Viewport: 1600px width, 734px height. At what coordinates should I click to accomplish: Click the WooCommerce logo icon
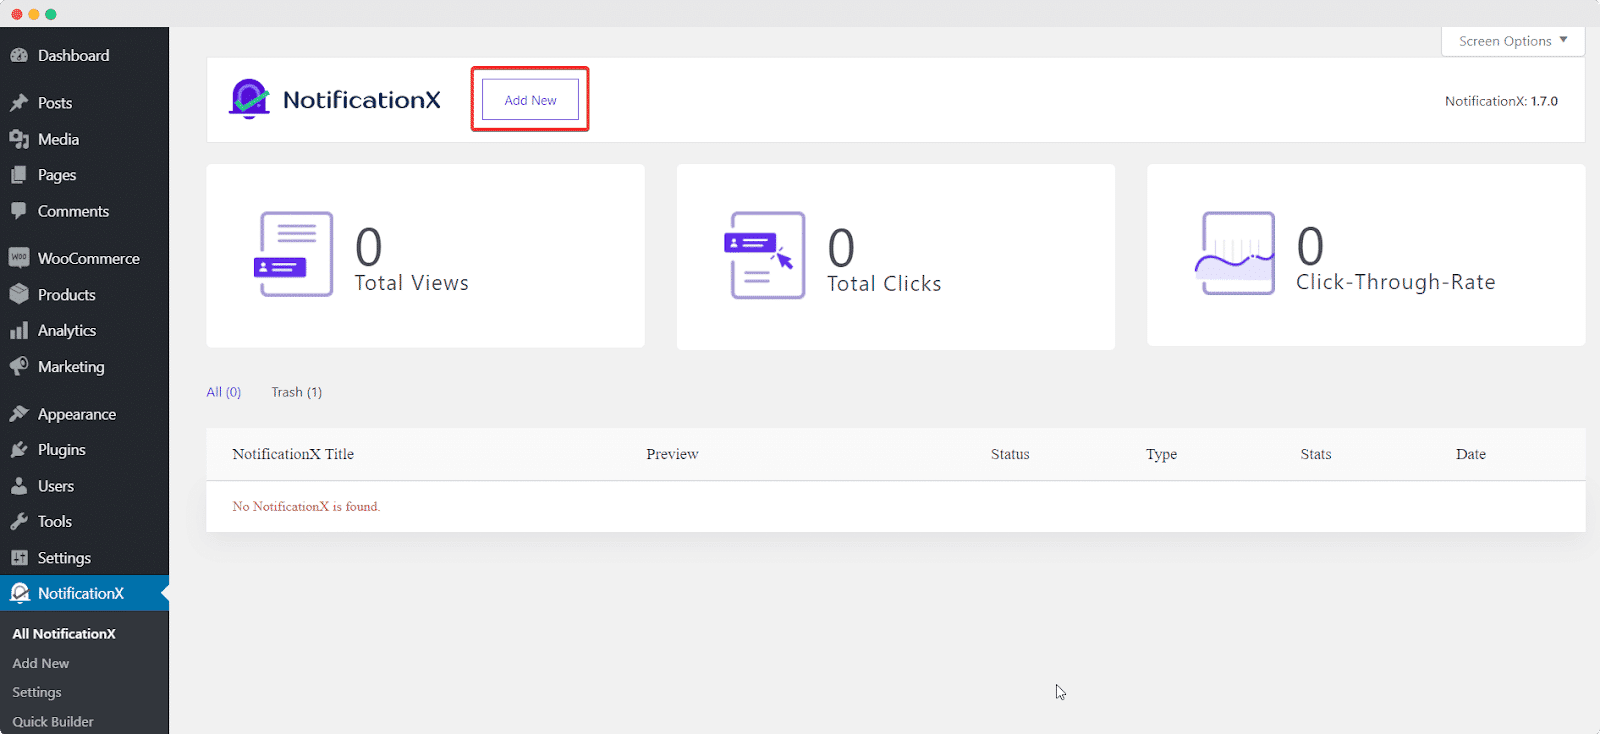pos(19,258)
